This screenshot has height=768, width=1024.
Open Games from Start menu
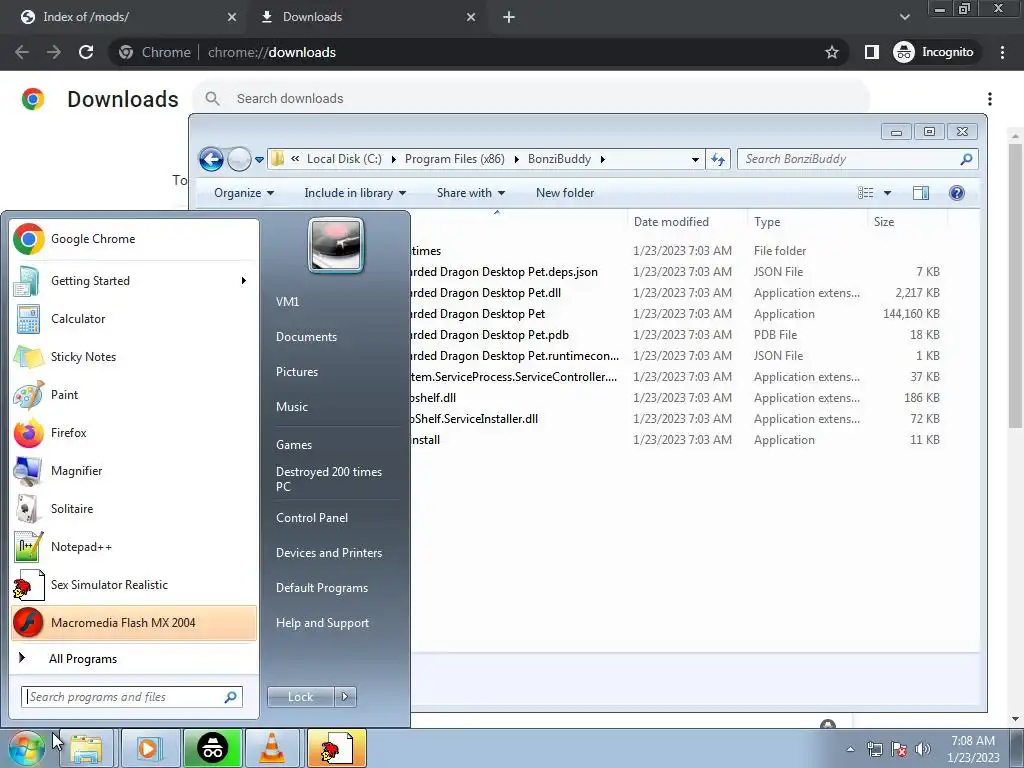pos(294,445)
